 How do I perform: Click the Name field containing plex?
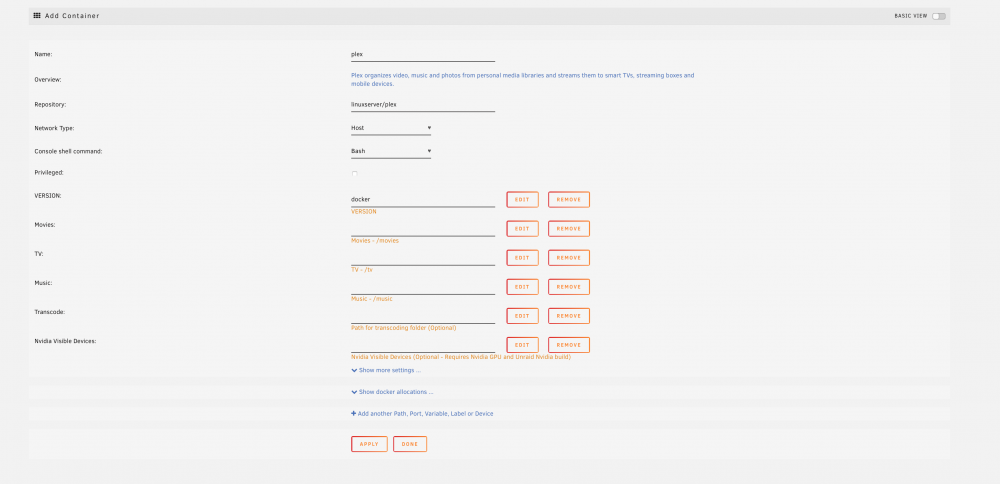click(x=423, y=55)
